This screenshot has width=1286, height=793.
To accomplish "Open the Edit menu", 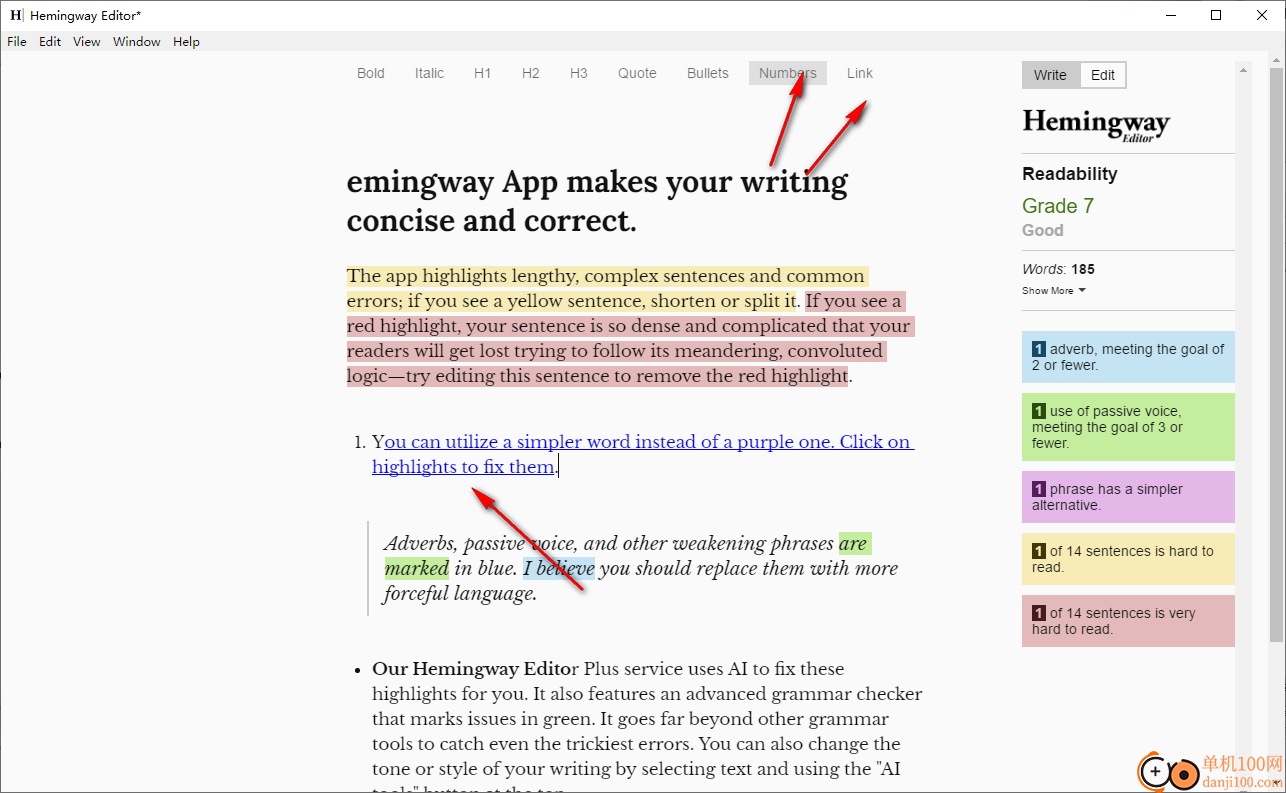I will [x=50, y=42].
